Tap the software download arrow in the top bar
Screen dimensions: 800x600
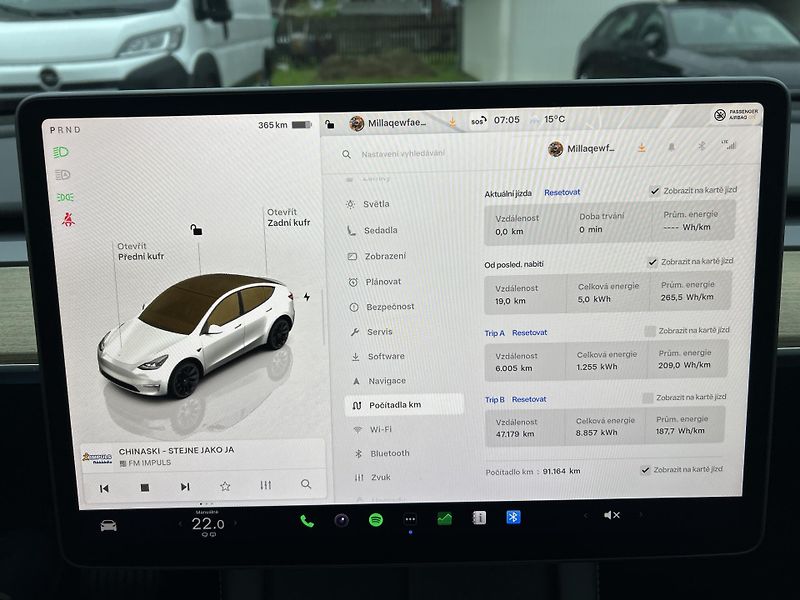point(452,122)
